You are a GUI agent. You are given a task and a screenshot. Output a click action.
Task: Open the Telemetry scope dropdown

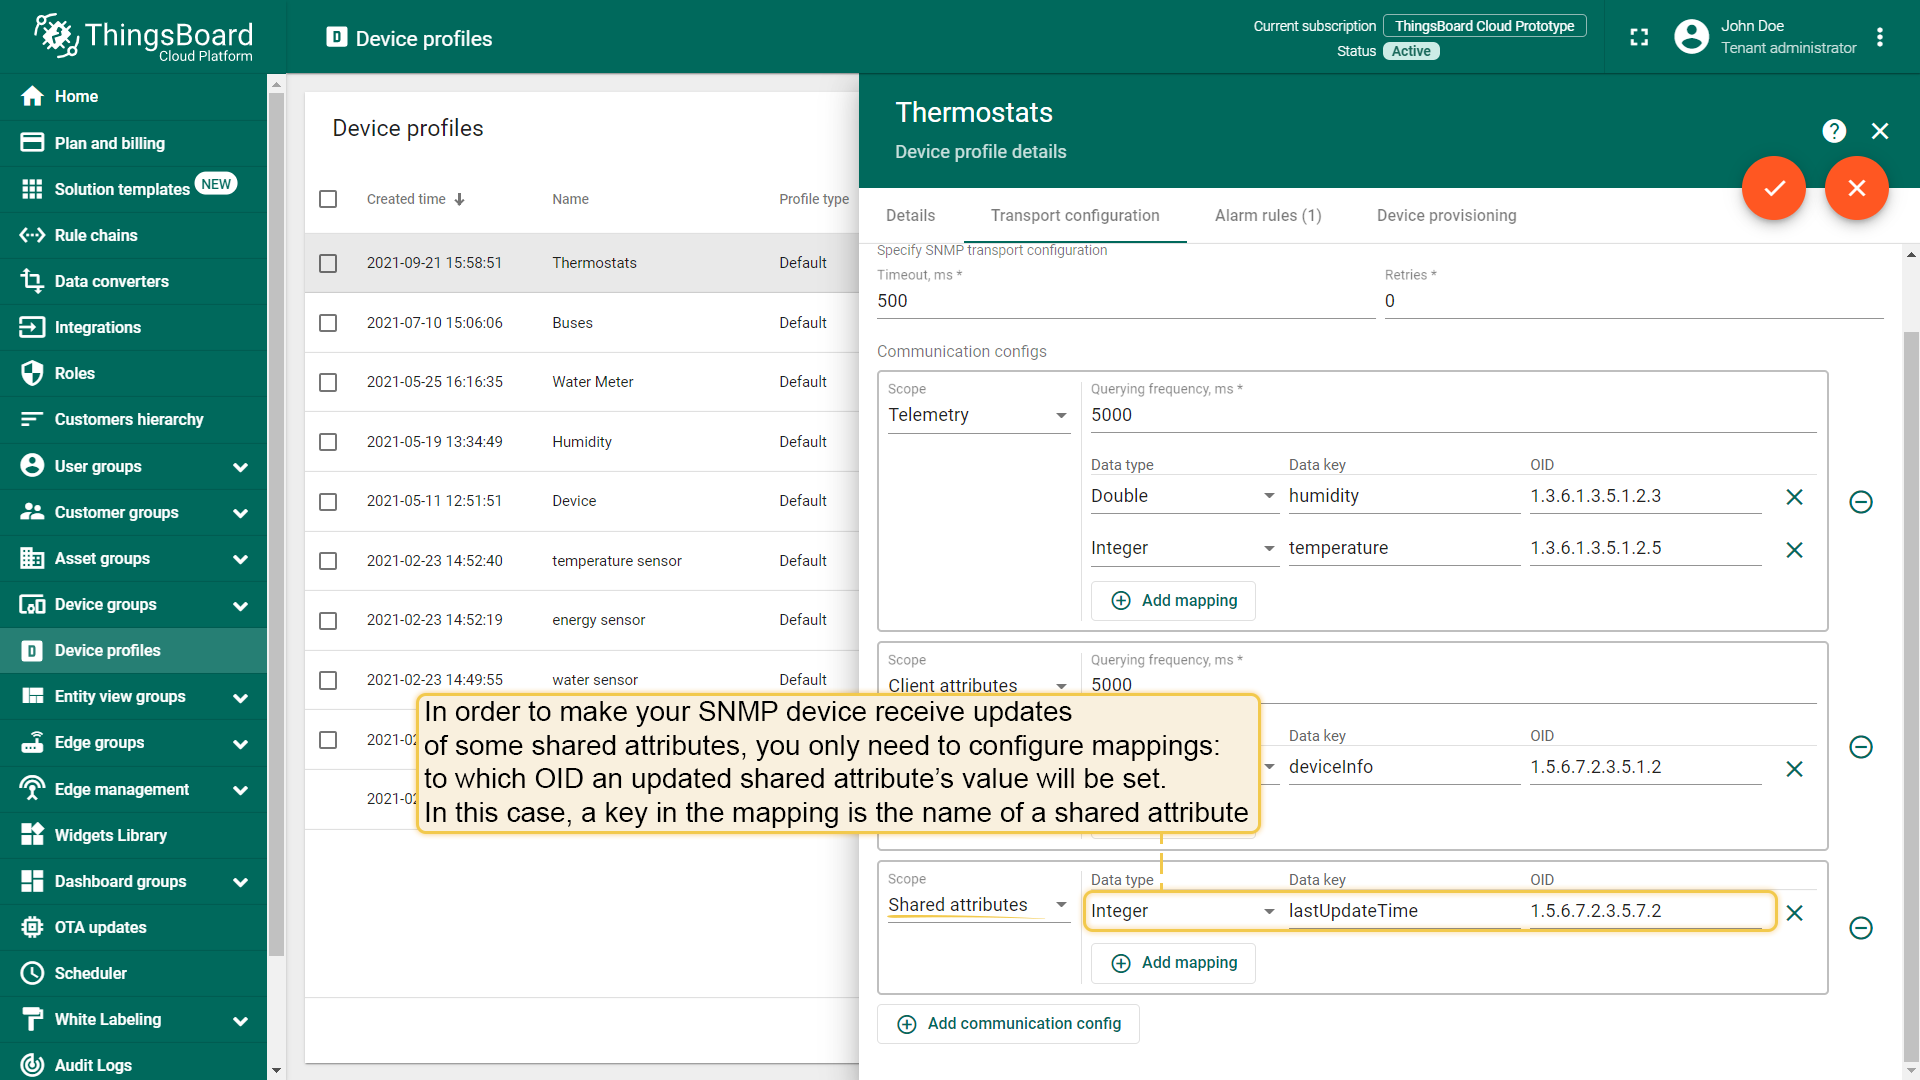tap(978, 415)
